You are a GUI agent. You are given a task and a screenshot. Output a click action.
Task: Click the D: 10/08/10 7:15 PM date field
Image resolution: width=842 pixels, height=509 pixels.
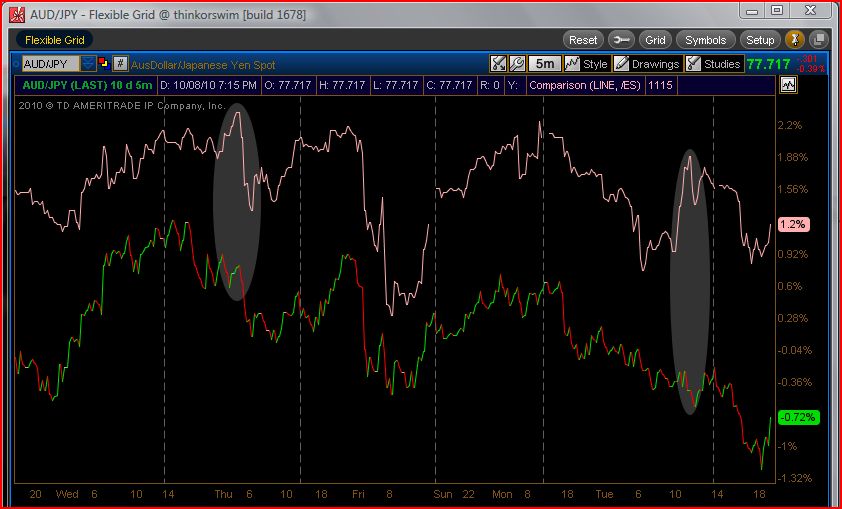[x=209, y=85]
